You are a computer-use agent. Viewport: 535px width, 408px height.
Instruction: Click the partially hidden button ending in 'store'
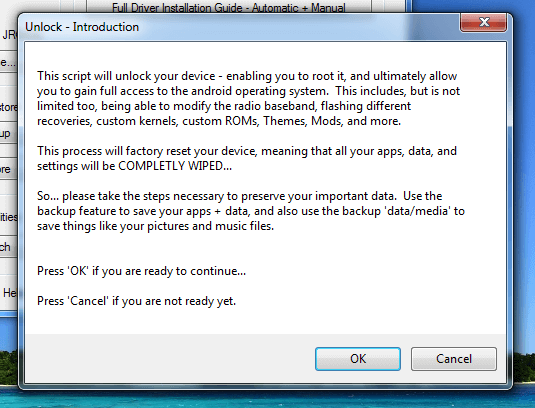9,107
